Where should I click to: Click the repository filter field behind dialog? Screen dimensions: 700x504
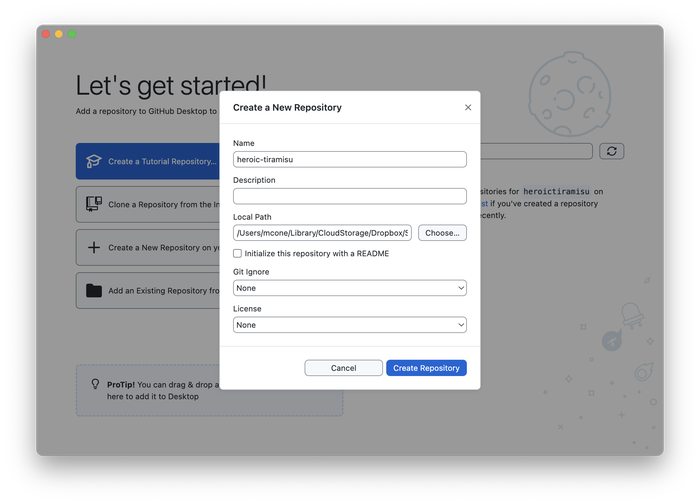click(x=536, y=151)
